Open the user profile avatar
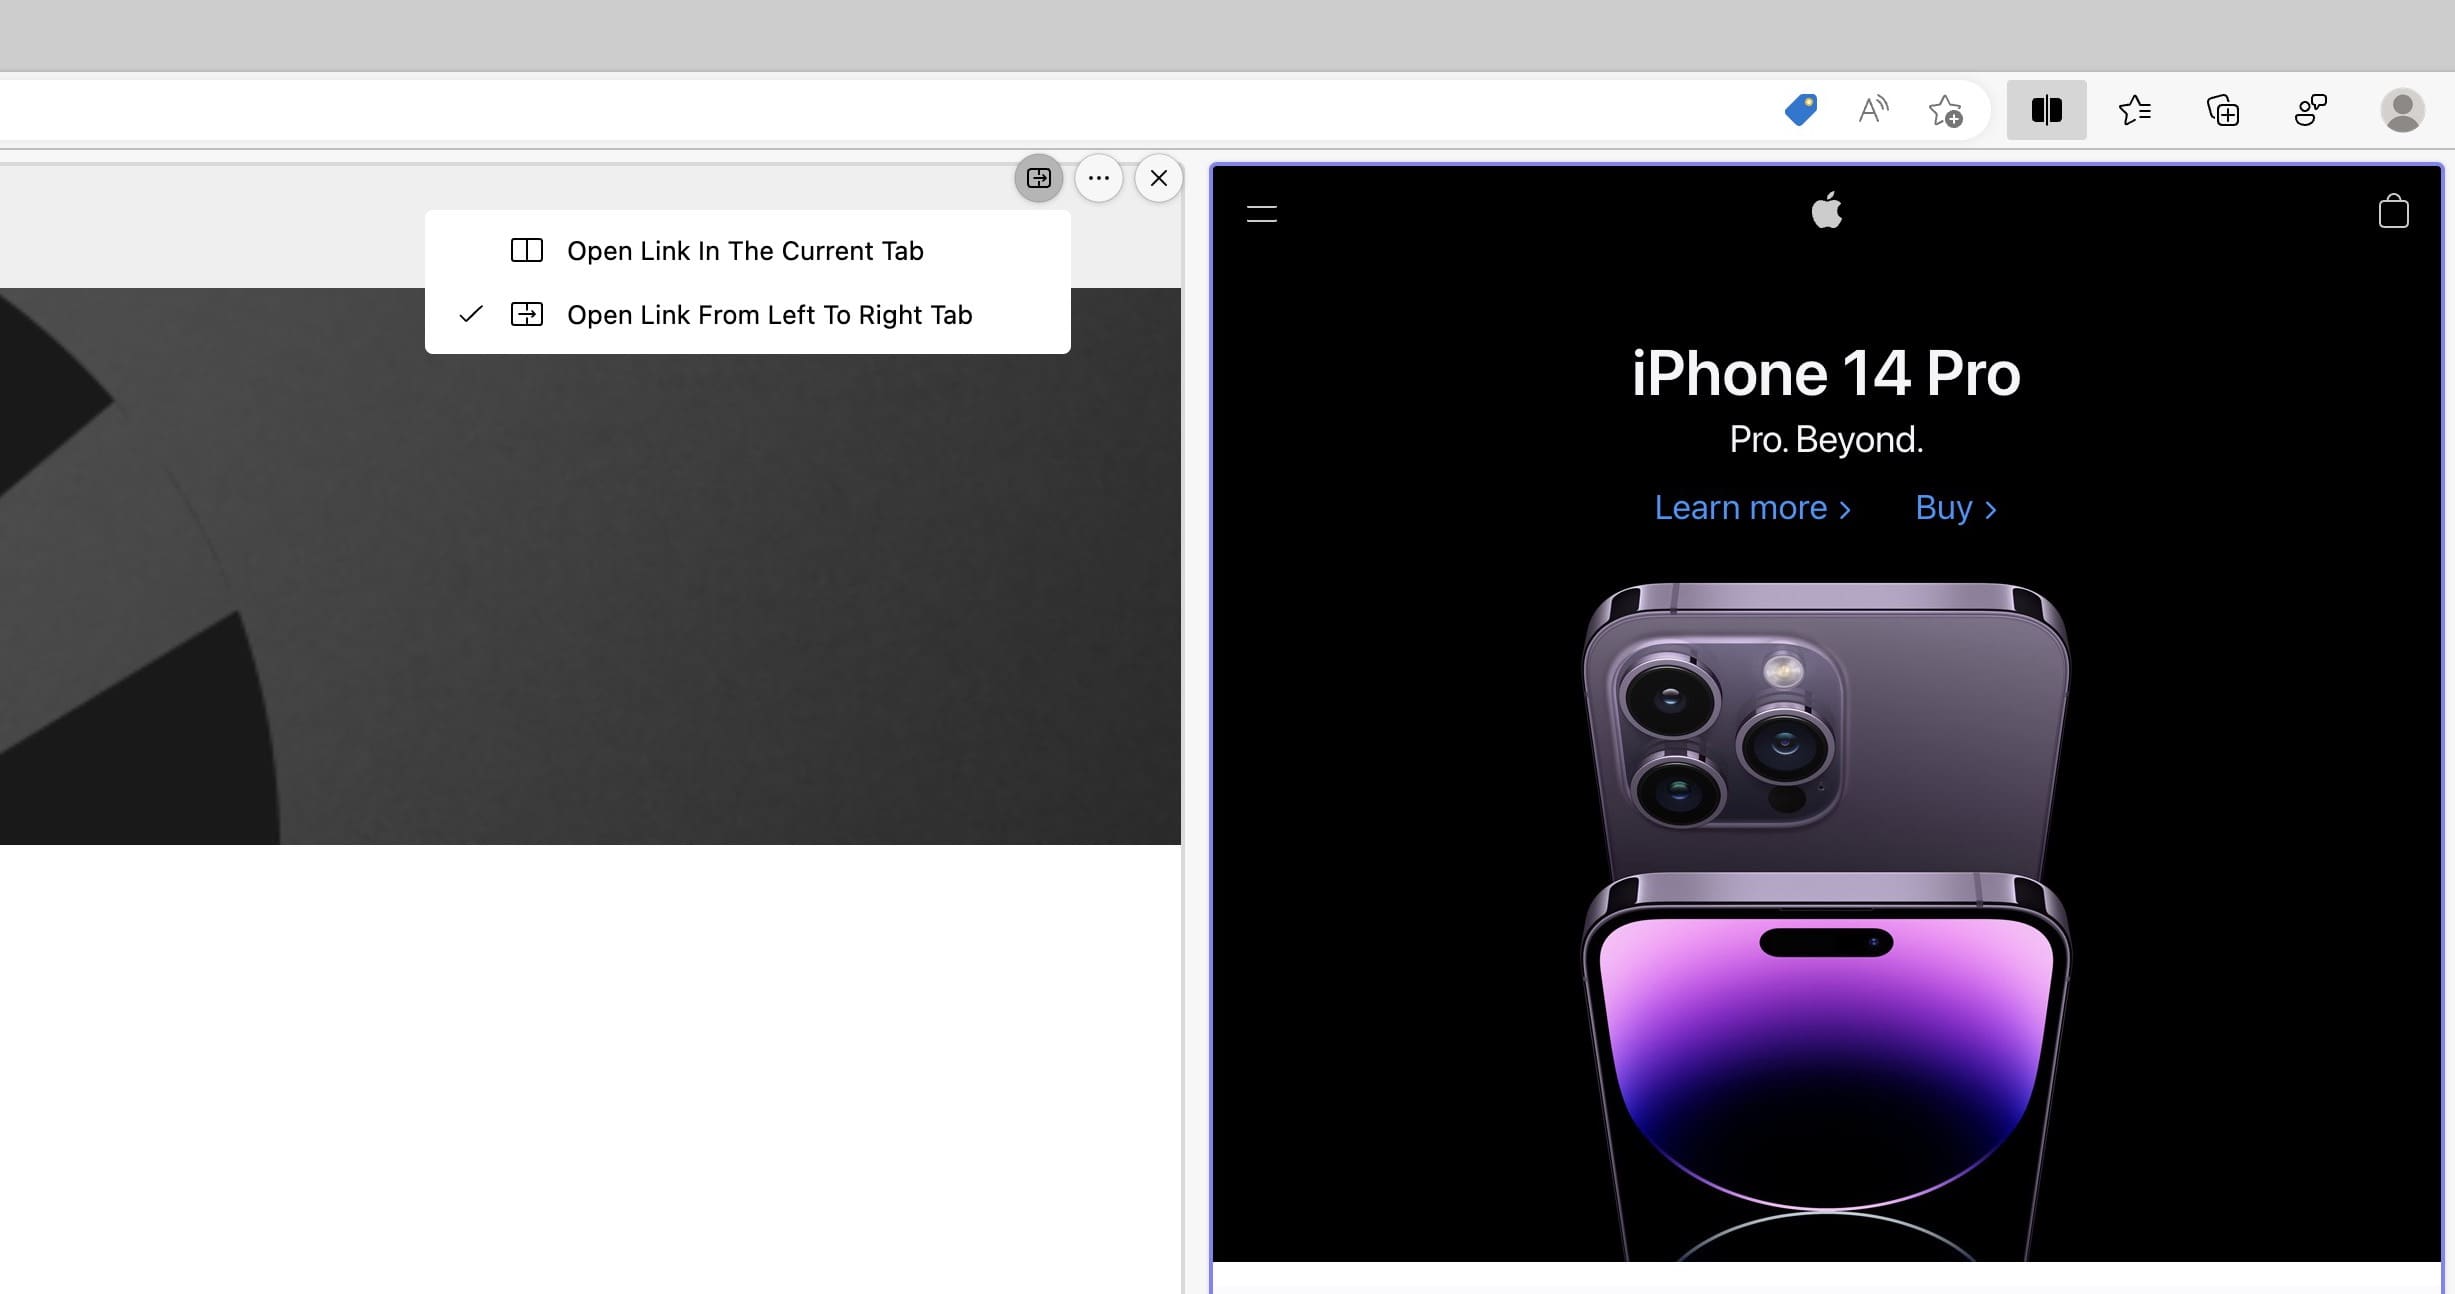 2402,110
